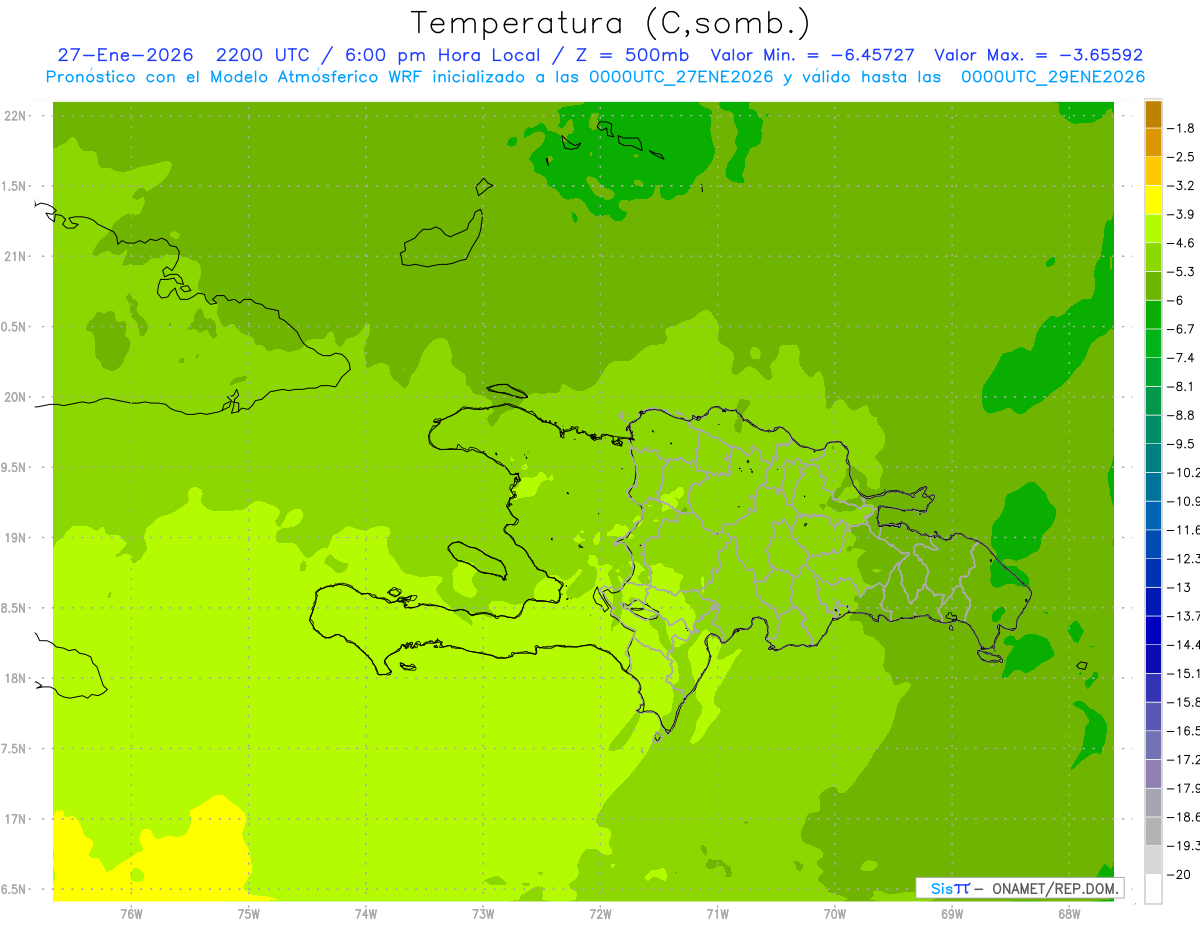
Task: Select the amber swatch between -2.5 and -3.2
Action: point(1153,171)
